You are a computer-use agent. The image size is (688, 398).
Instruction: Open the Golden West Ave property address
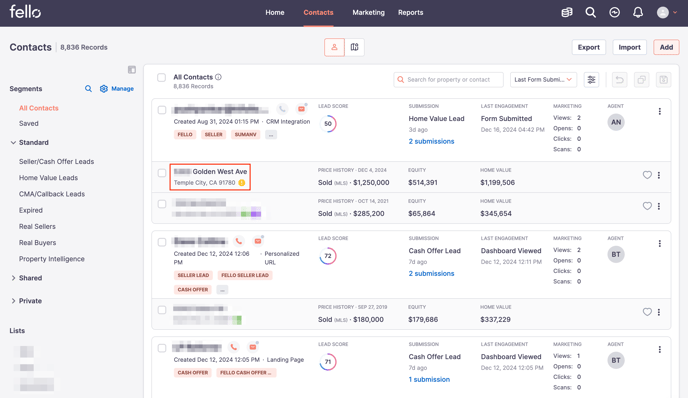(211, 172)
